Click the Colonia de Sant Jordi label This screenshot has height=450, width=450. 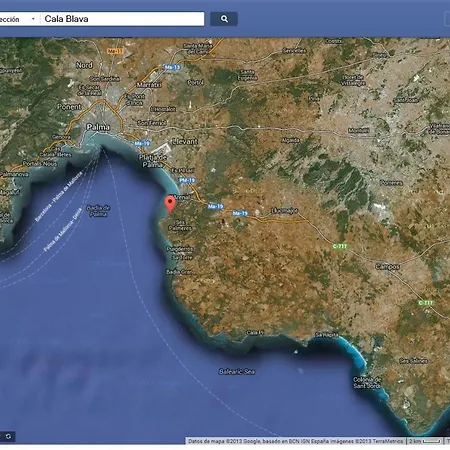[367, 382]
